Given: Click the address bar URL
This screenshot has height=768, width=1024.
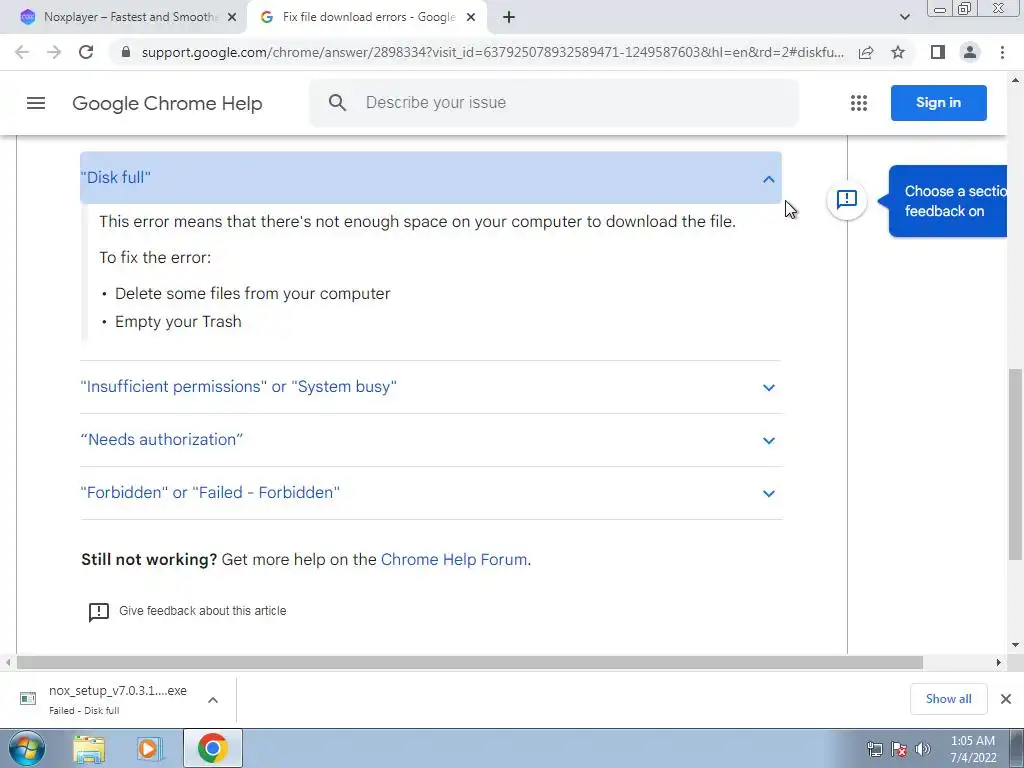Looking at the screenshot, I should point(492,52).
